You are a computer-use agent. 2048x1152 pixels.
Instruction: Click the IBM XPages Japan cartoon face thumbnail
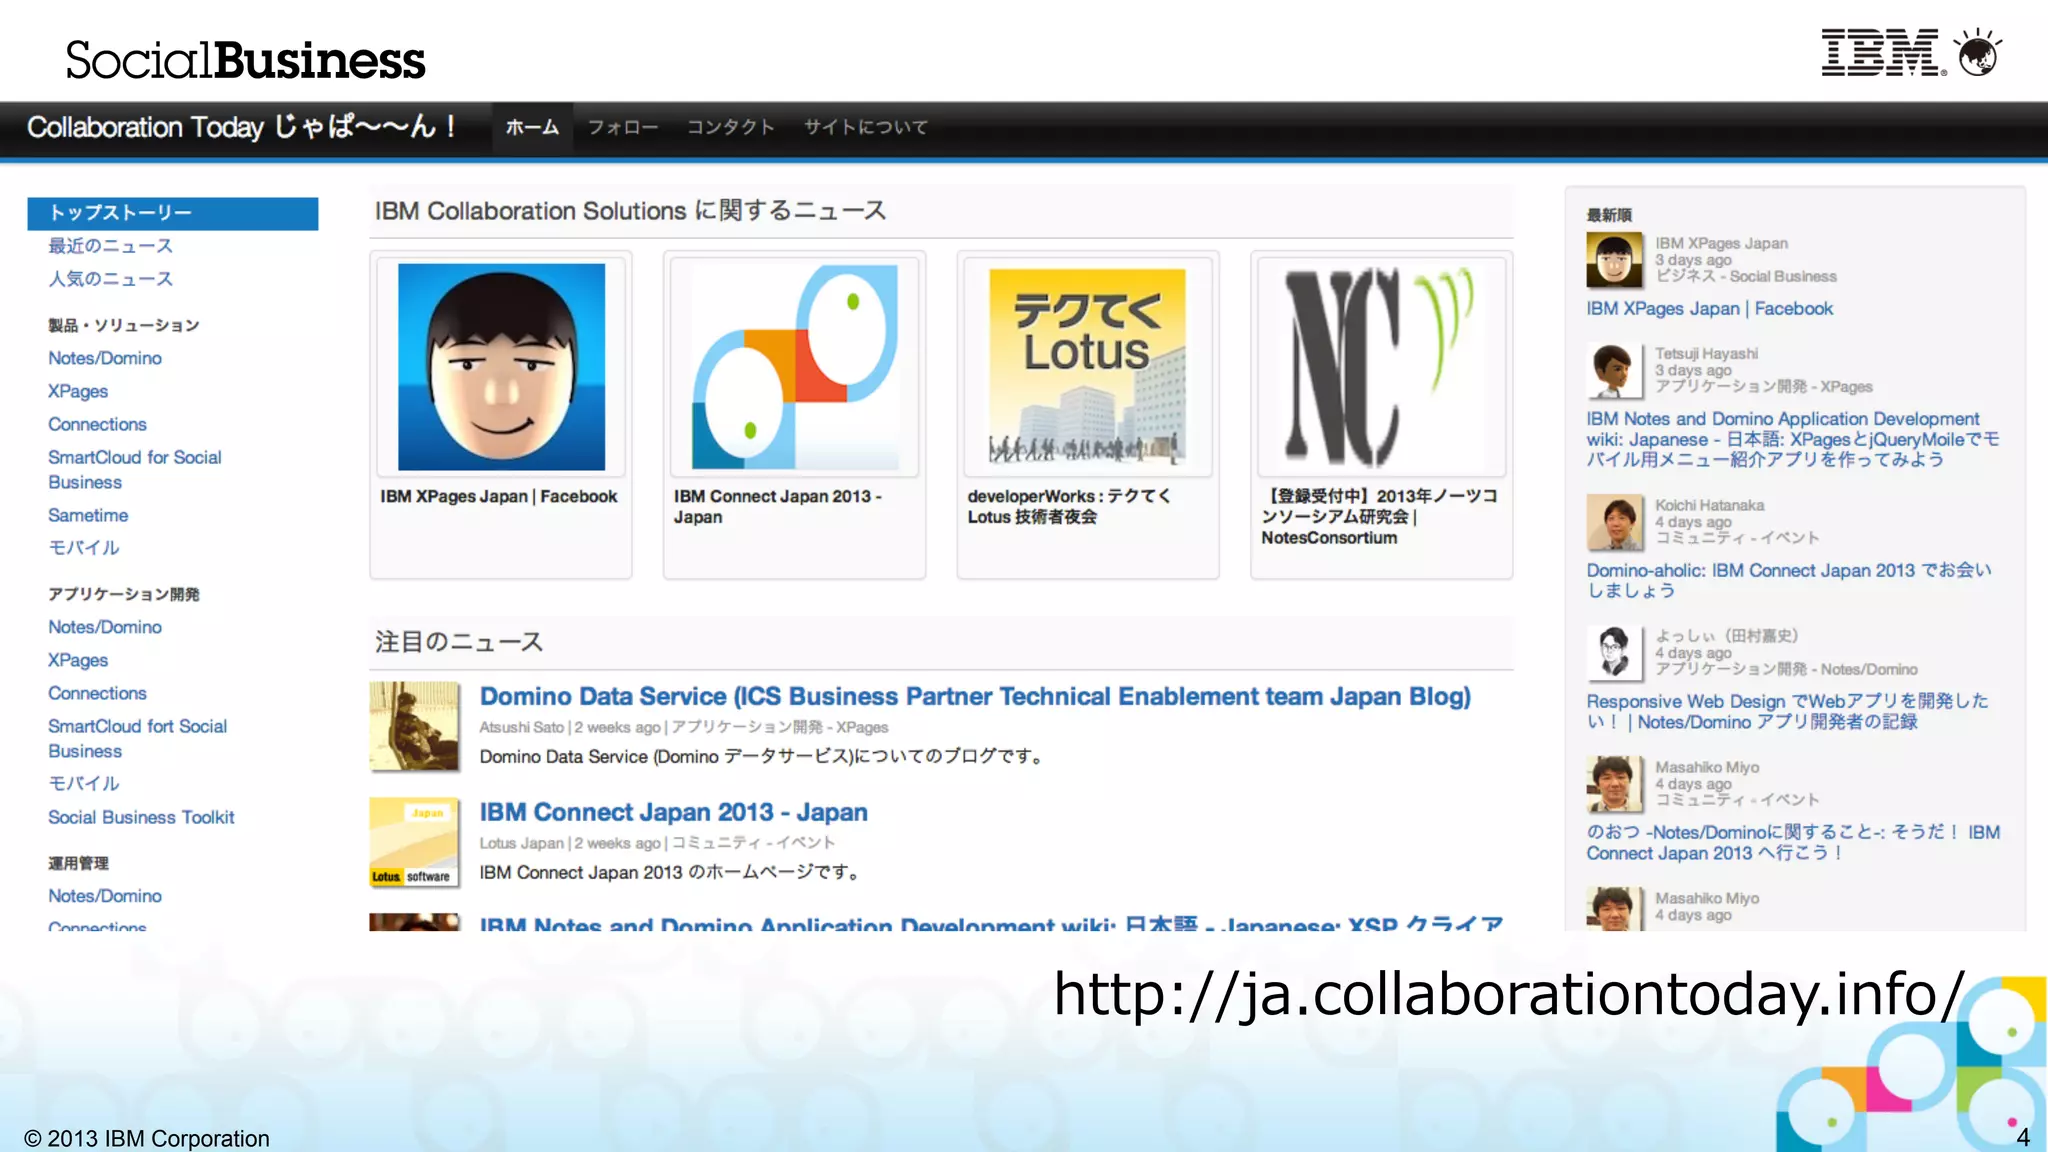(x=501, y=367)
